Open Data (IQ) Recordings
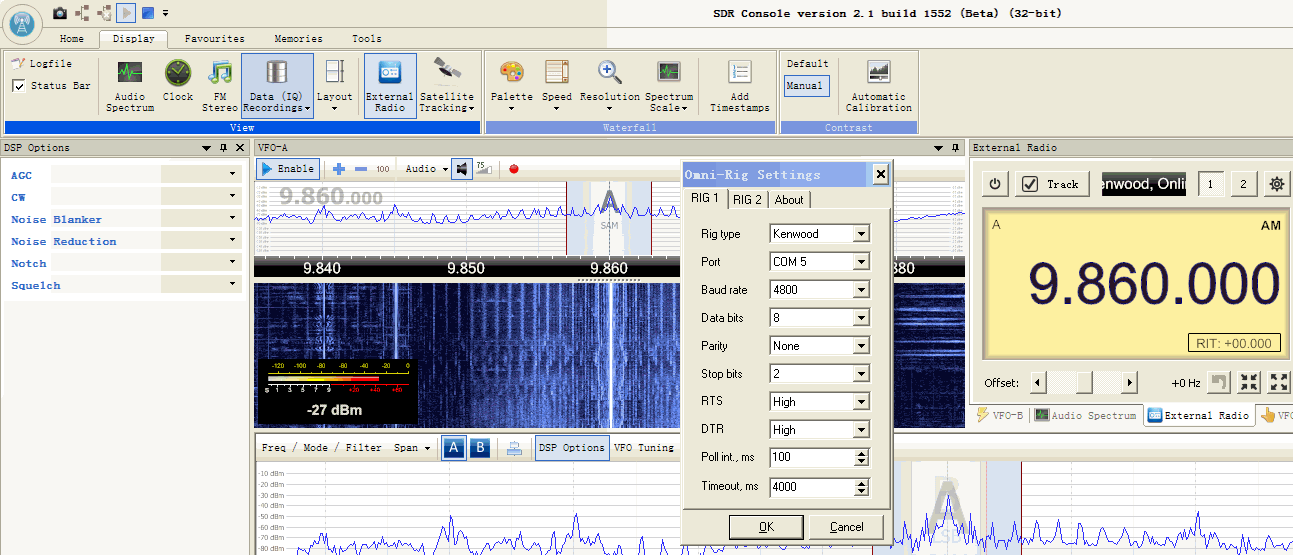The image size is (1293, 555). tap(277, 86)
